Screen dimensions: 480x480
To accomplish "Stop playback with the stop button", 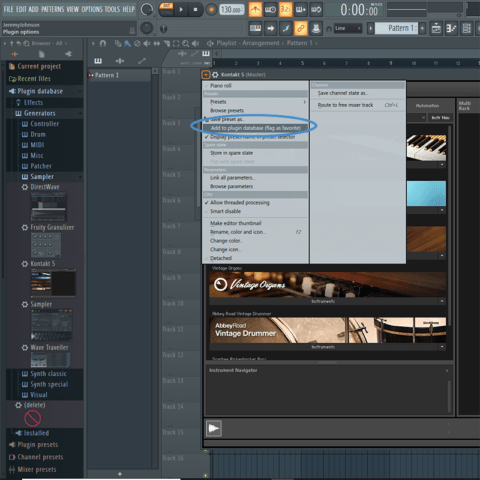I will 196,10.
